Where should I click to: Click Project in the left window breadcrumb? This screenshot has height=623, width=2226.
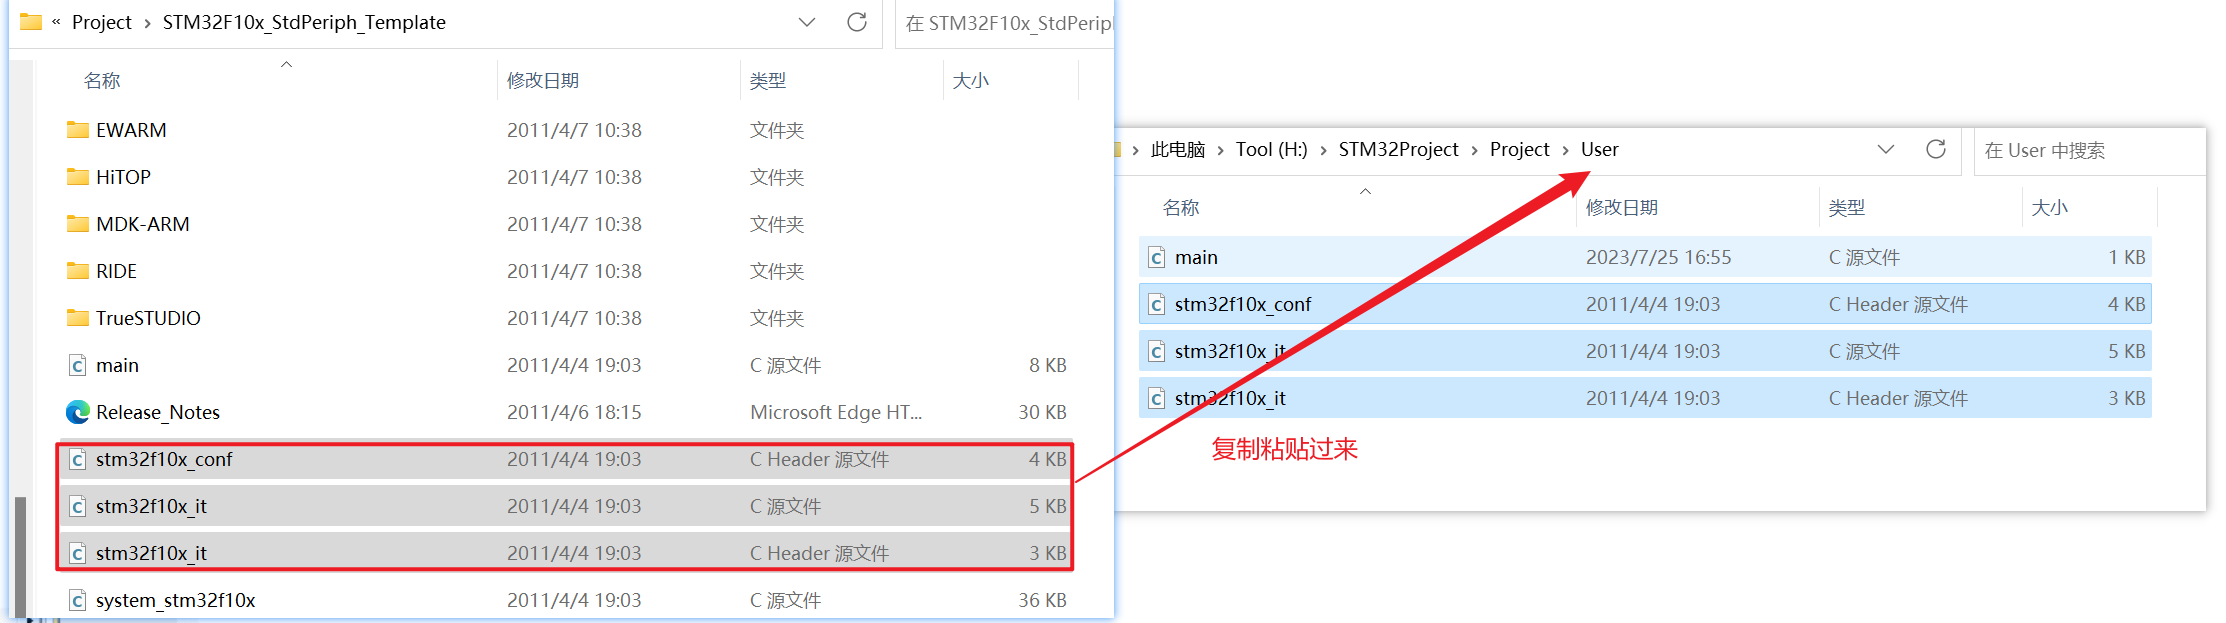click(x=101, y=22)
